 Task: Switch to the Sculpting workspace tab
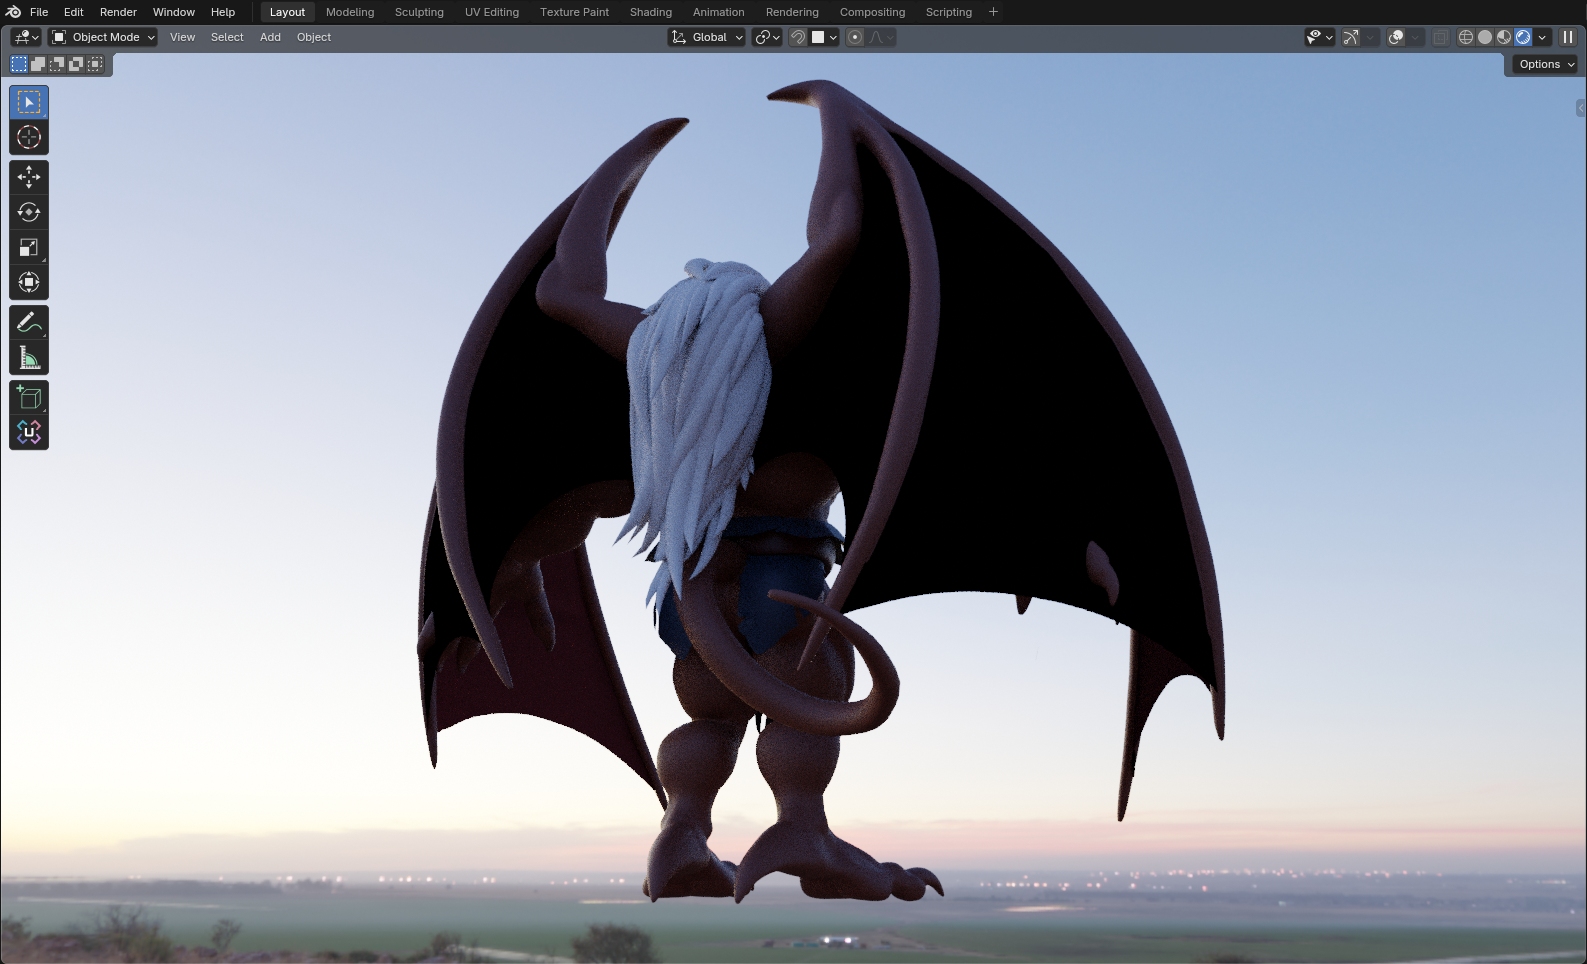point(419,12)
